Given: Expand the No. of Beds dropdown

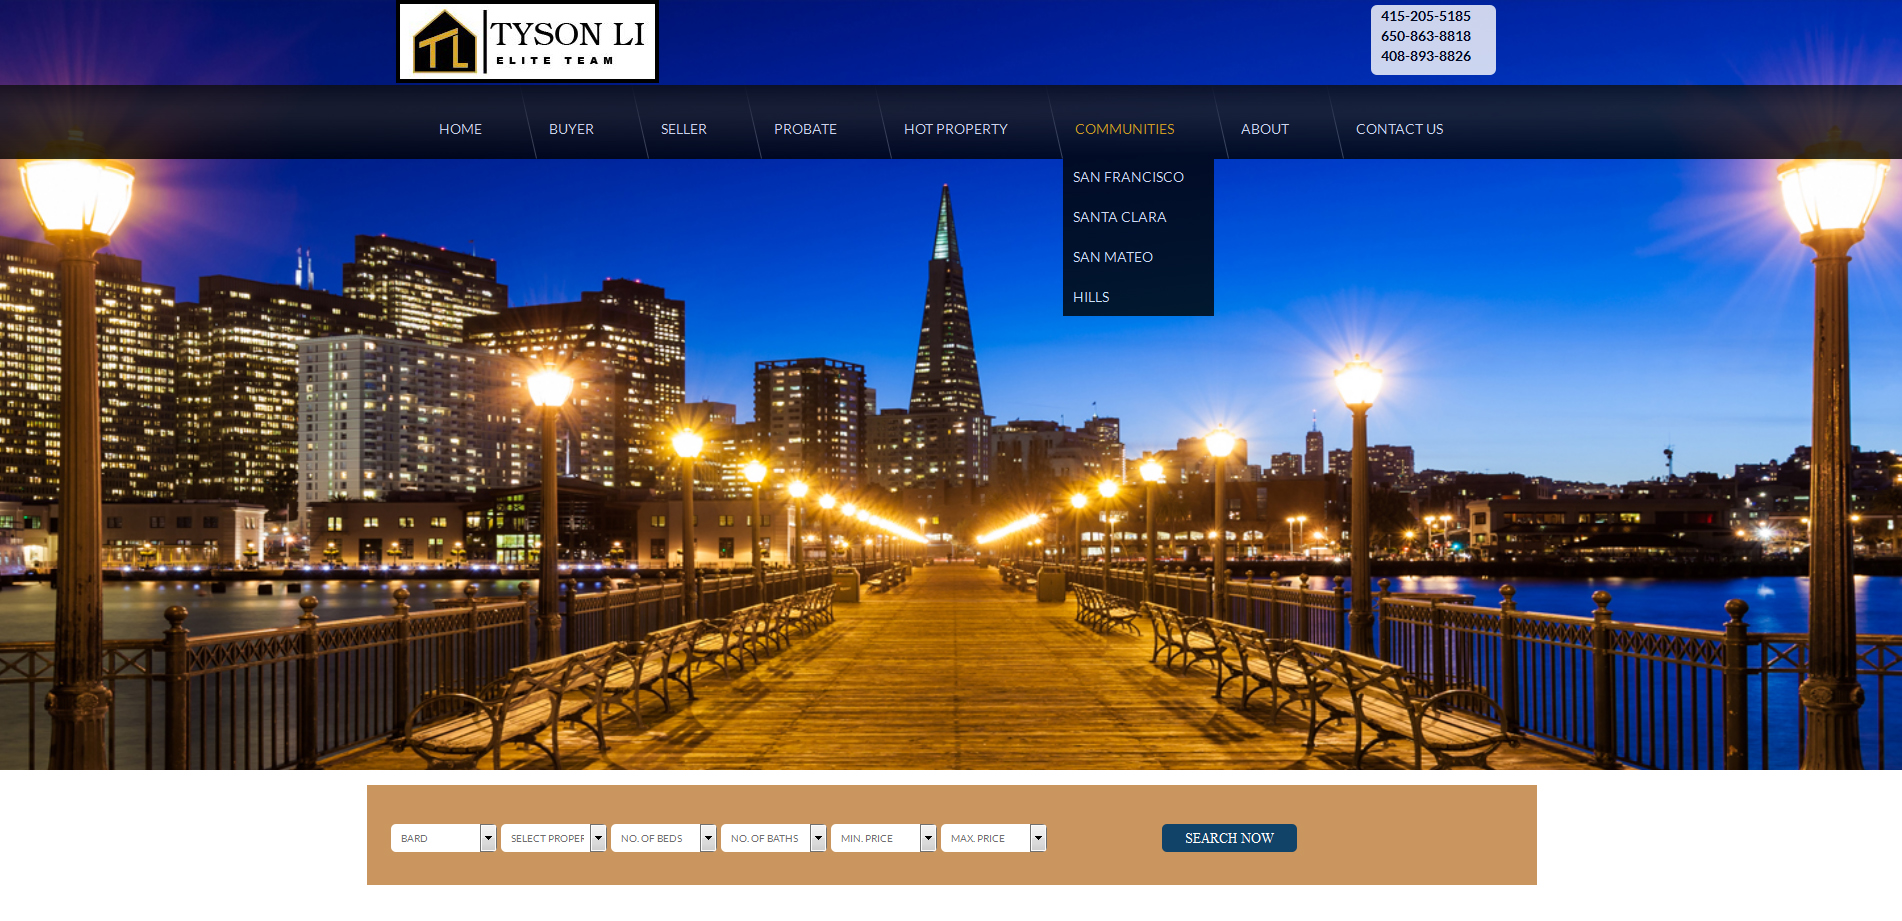Looking at the screenshot, I should [663, 838].
